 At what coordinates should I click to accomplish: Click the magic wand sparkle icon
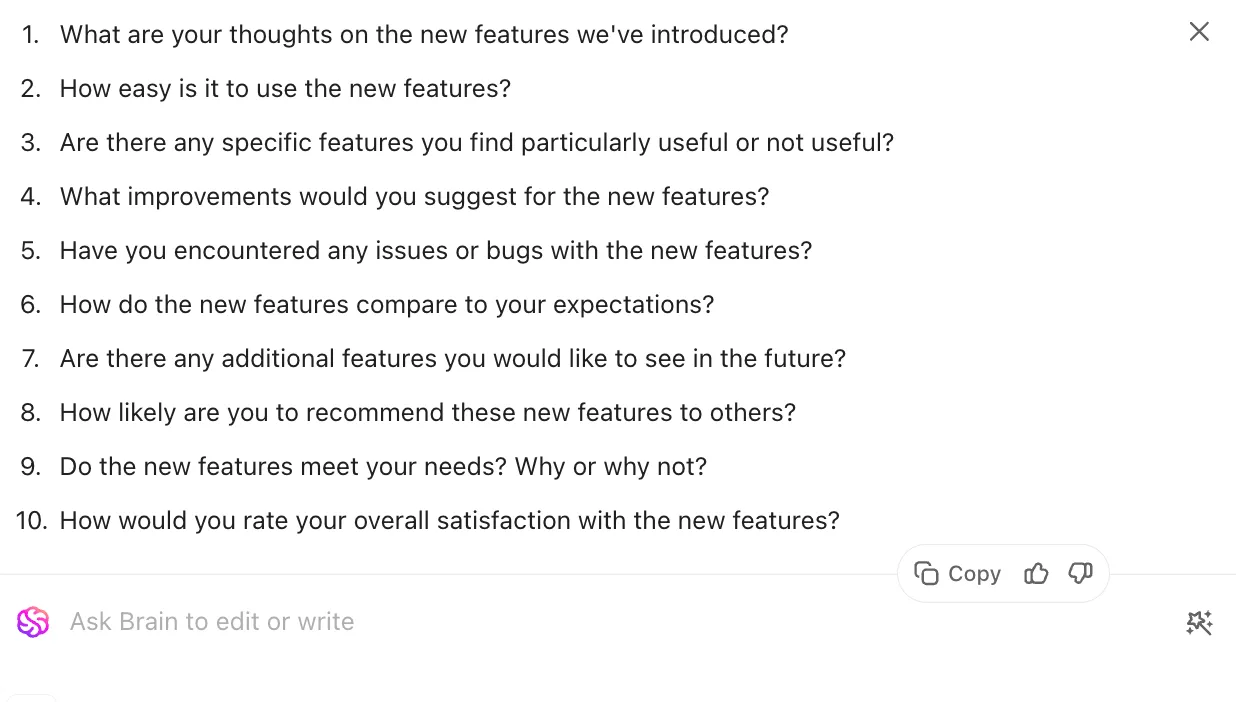coord(1199,622)
